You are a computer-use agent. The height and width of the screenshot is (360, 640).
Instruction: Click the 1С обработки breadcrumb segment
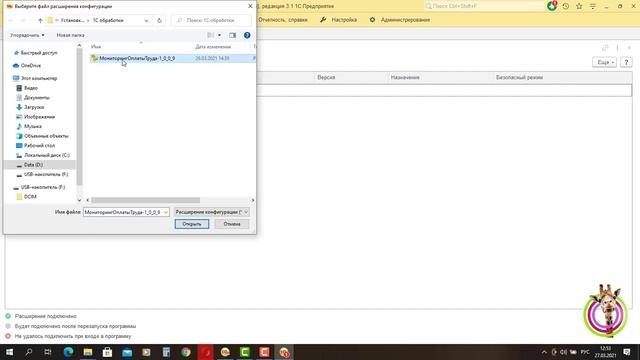click(108, 20)
